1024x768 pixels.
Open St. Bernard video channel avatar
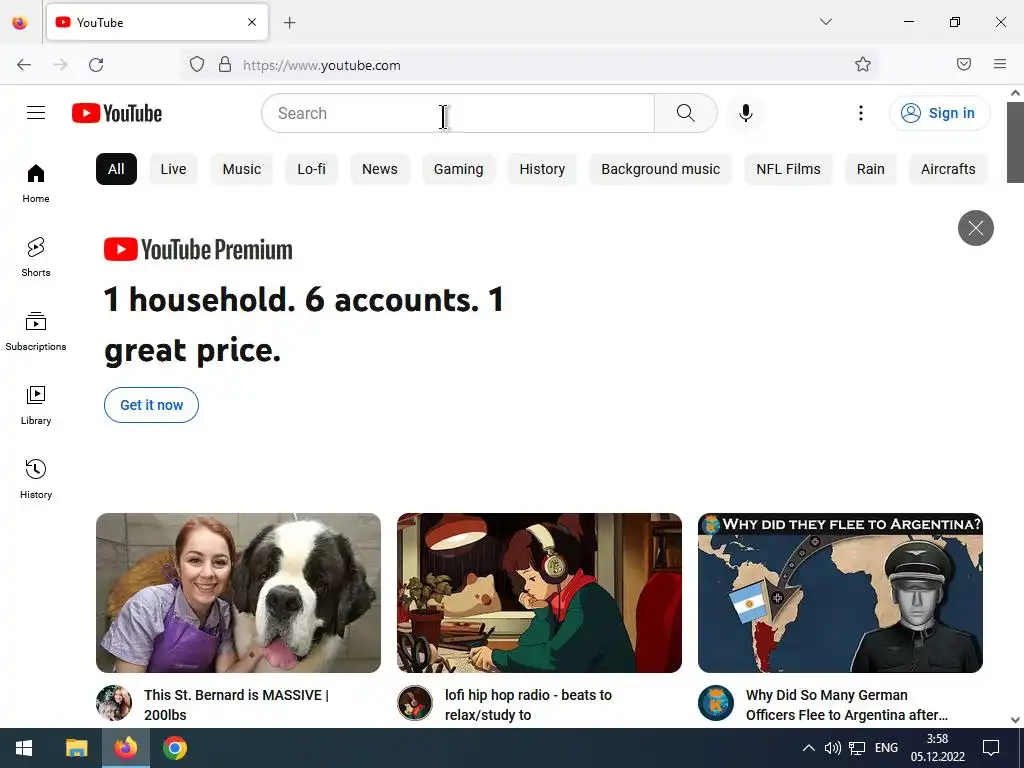tap(114, 703)
